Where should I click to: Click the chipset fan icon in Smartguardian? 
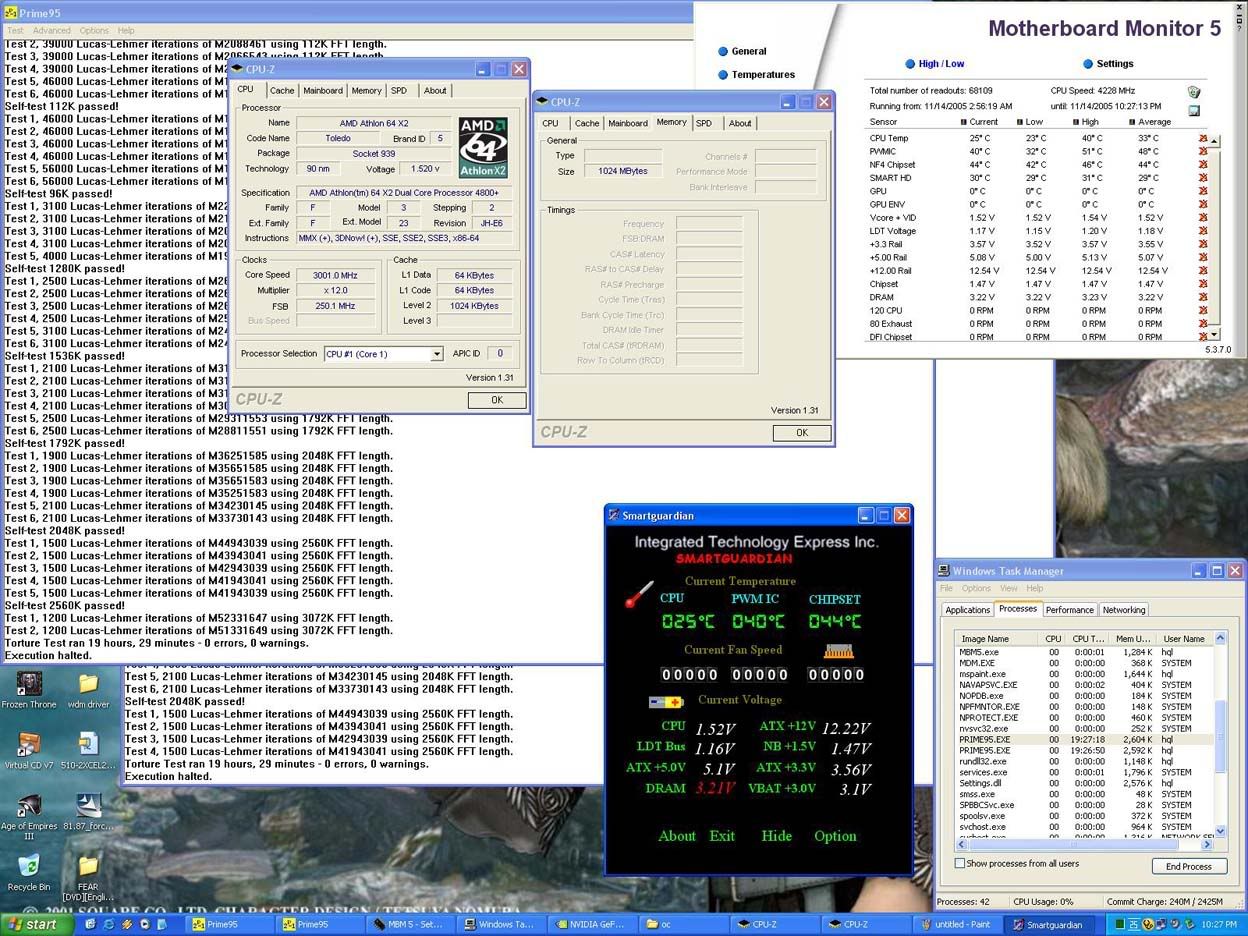point(838,650)
